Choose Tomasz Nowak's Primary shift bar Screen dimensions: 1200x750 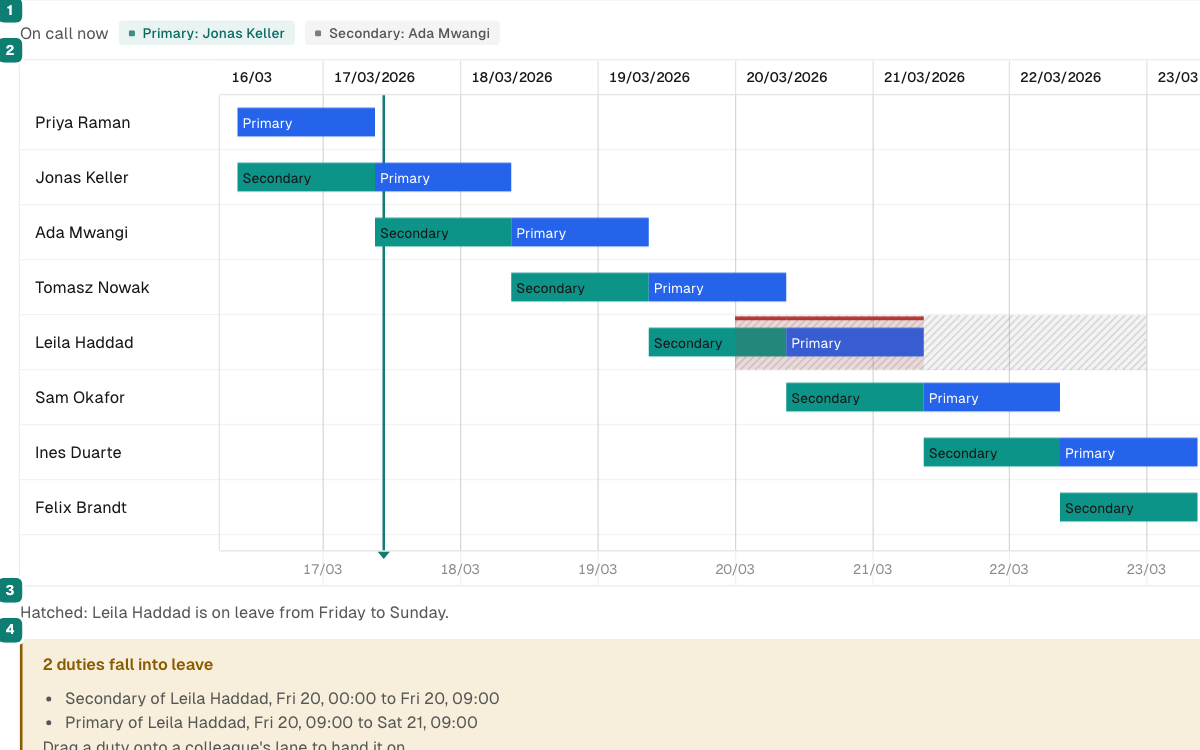(x=717, y=287)
